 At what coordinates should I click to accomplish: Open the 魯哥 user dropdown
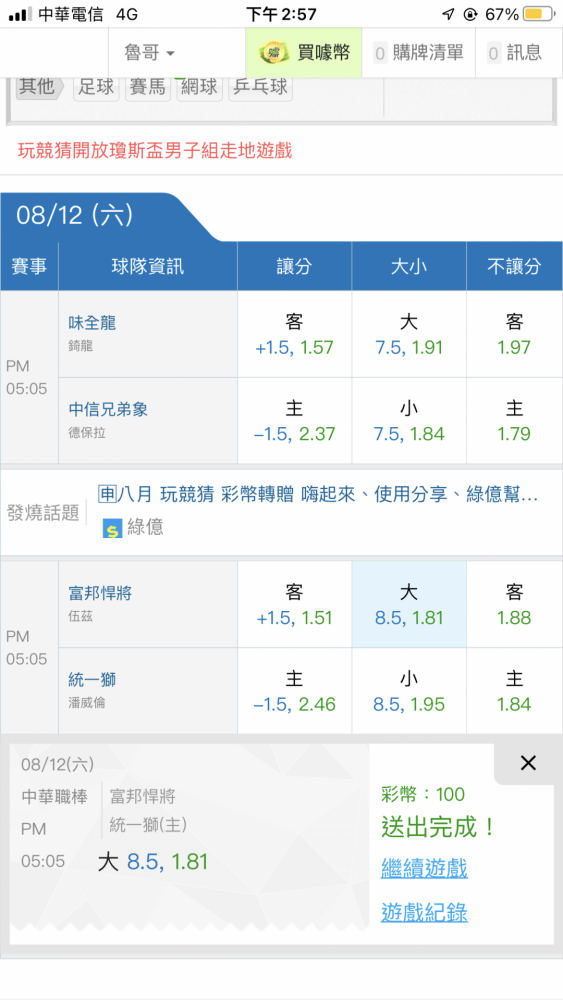click(150, 52)
